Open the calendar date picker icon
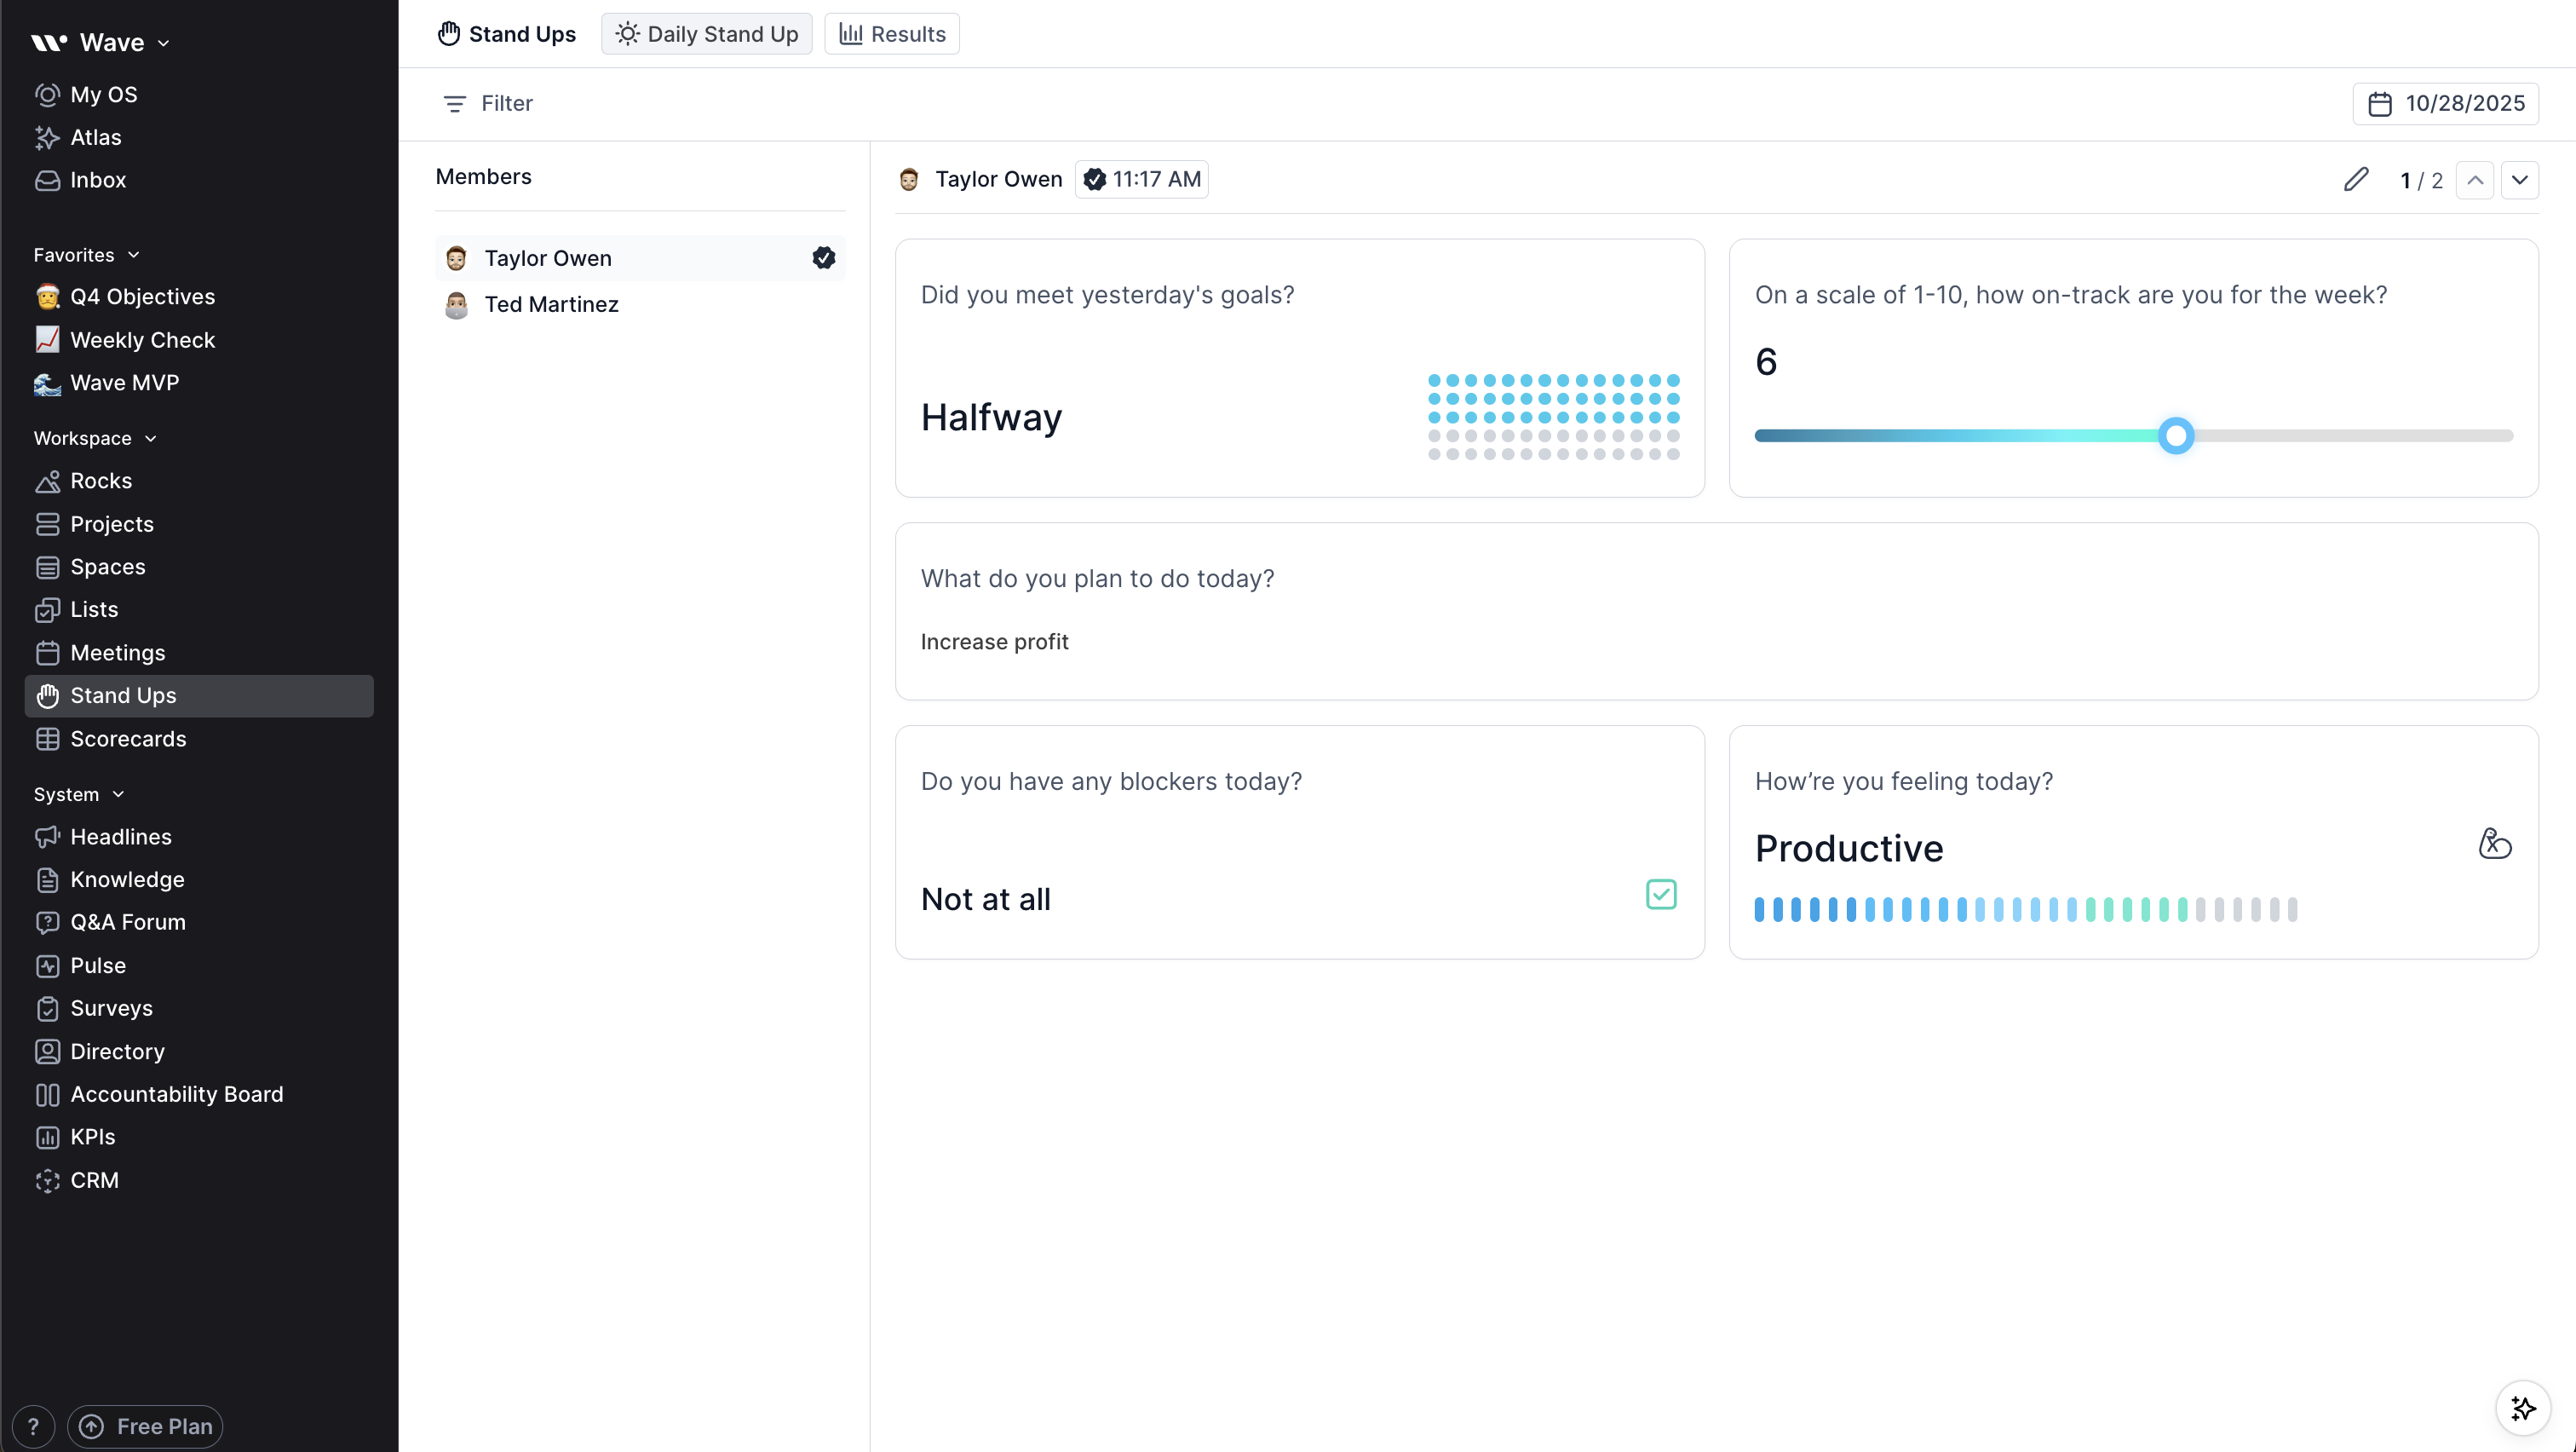 (2380, 103)
